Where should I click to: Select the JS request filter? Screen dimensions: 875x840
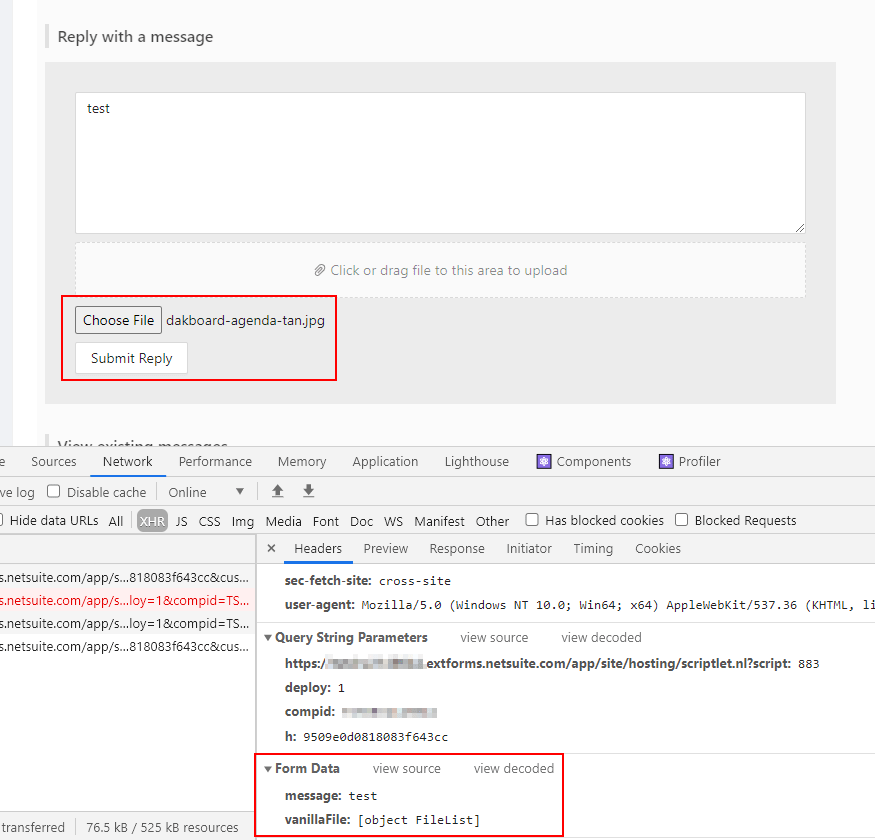point(182,520)
